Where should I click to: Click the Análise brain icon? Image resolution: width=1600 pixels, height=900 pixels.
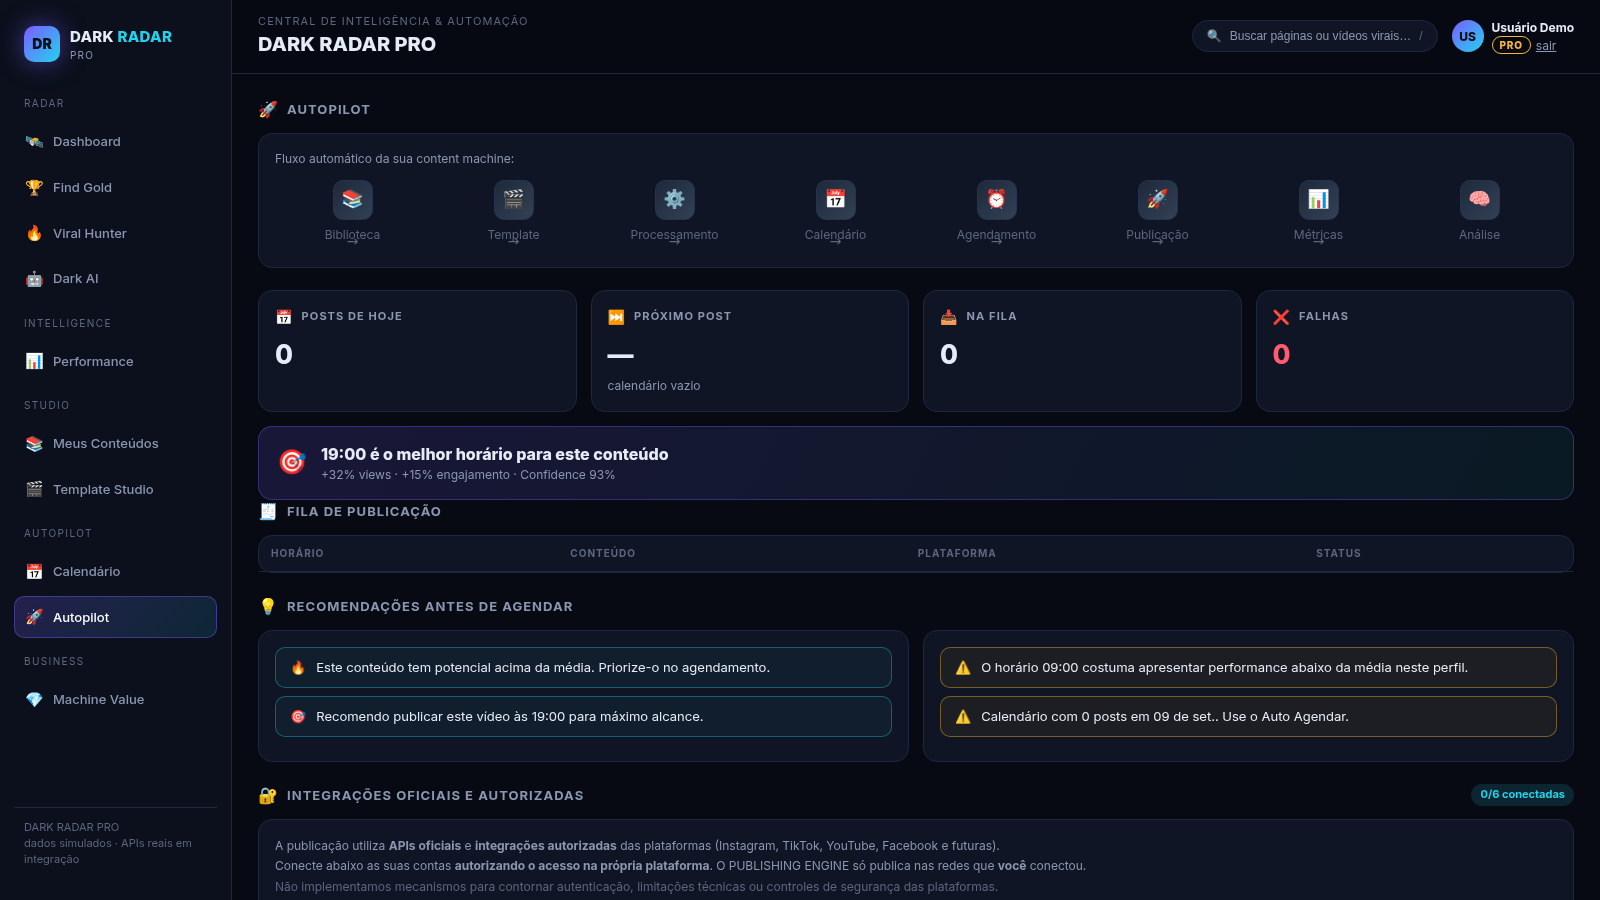point(1480,199)
